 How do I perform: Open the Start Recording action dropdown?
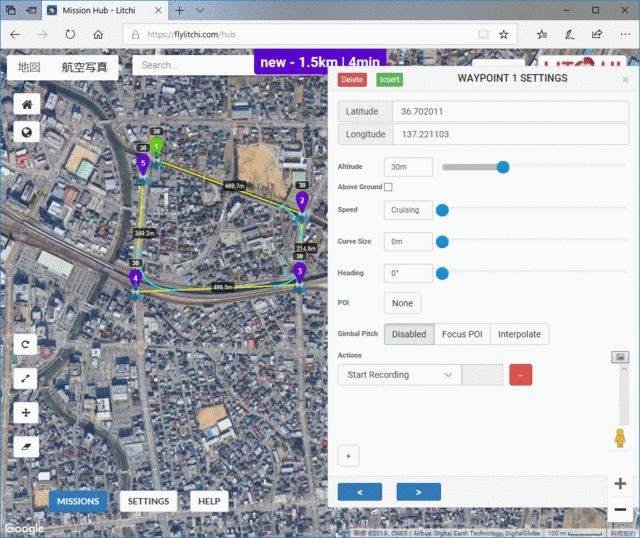(400, 375)
